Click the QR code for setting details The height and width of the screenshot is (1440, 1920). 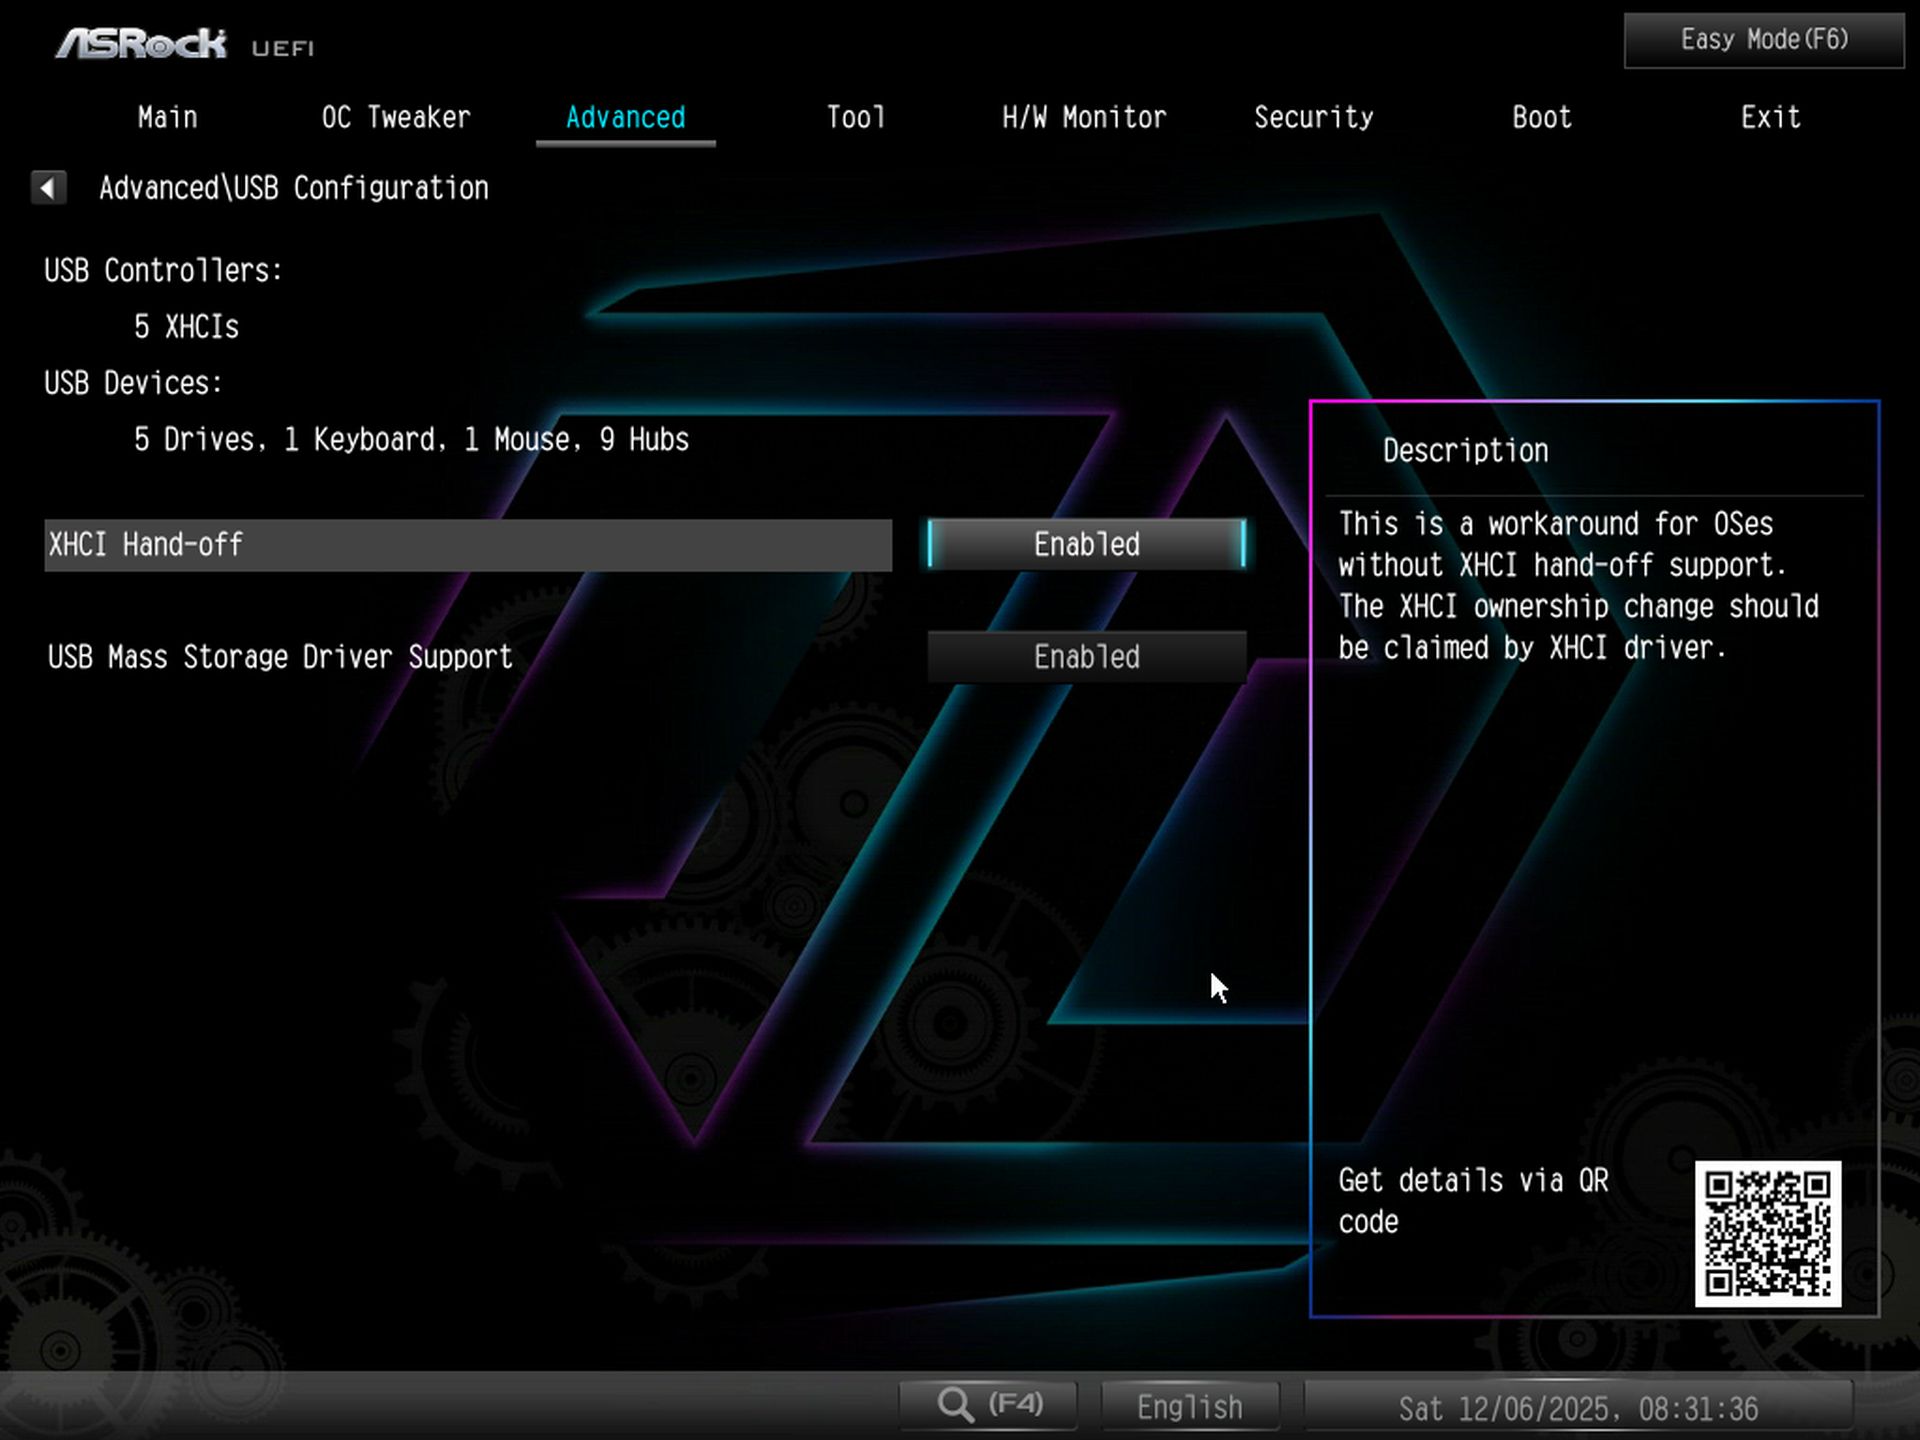[x=1768, y=1234]
